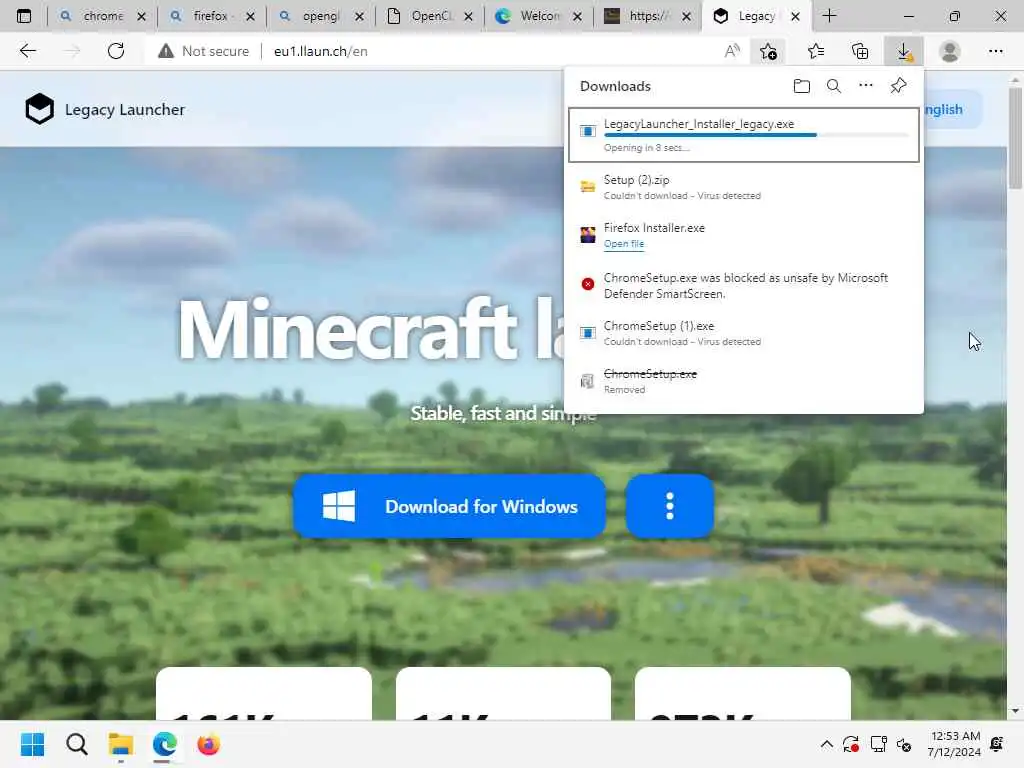The image size is (1024, 768).
Task: Open the tab actions menu icon
Action: [24, 16]
